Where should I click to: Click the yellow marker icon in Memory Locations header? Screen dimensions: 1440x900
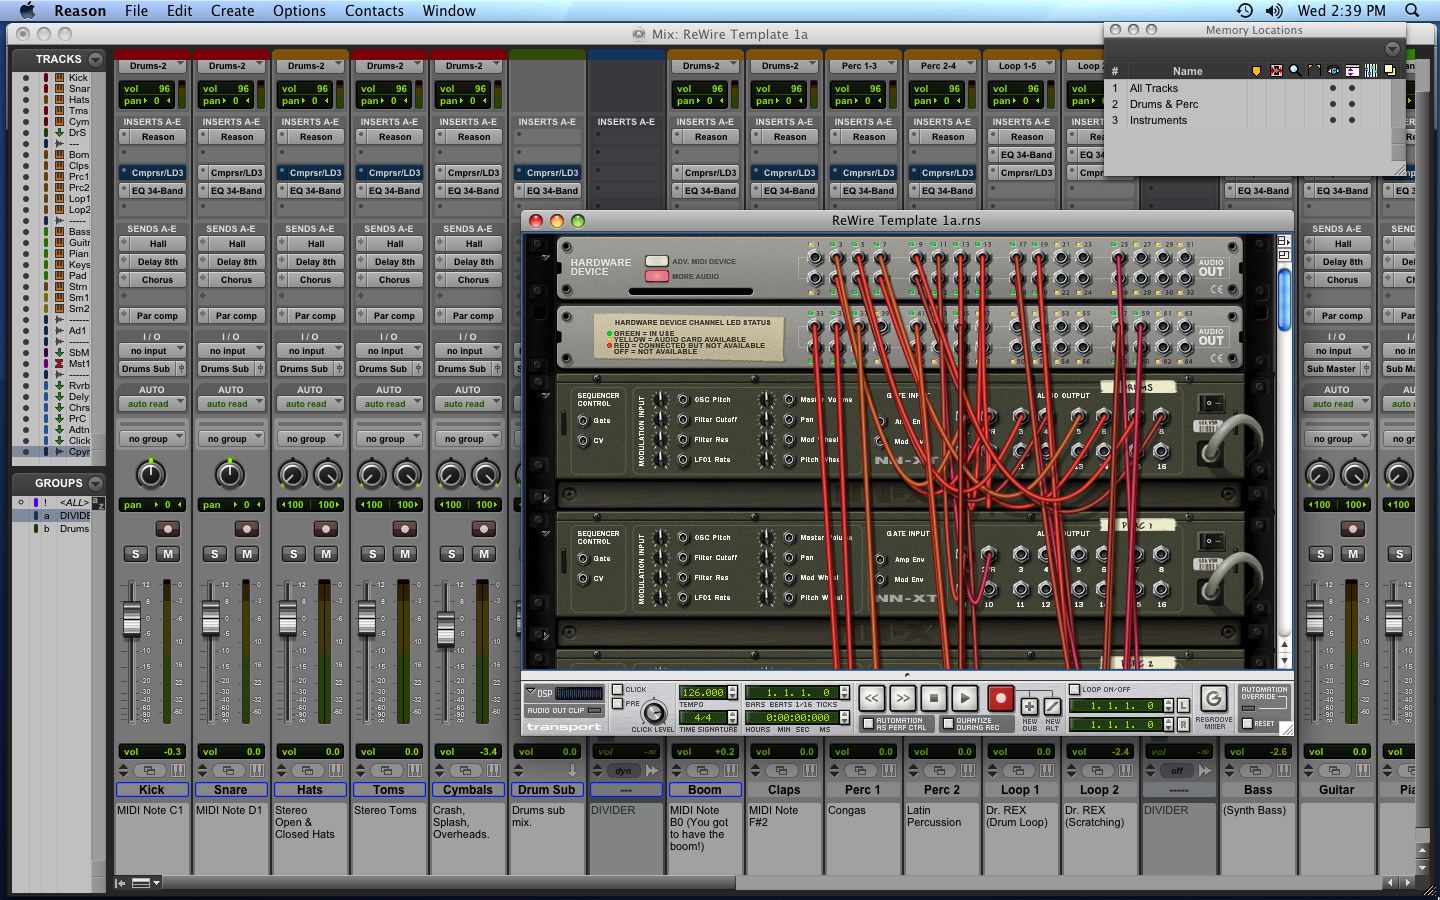pyautogui.click(x=1256, y=70)
